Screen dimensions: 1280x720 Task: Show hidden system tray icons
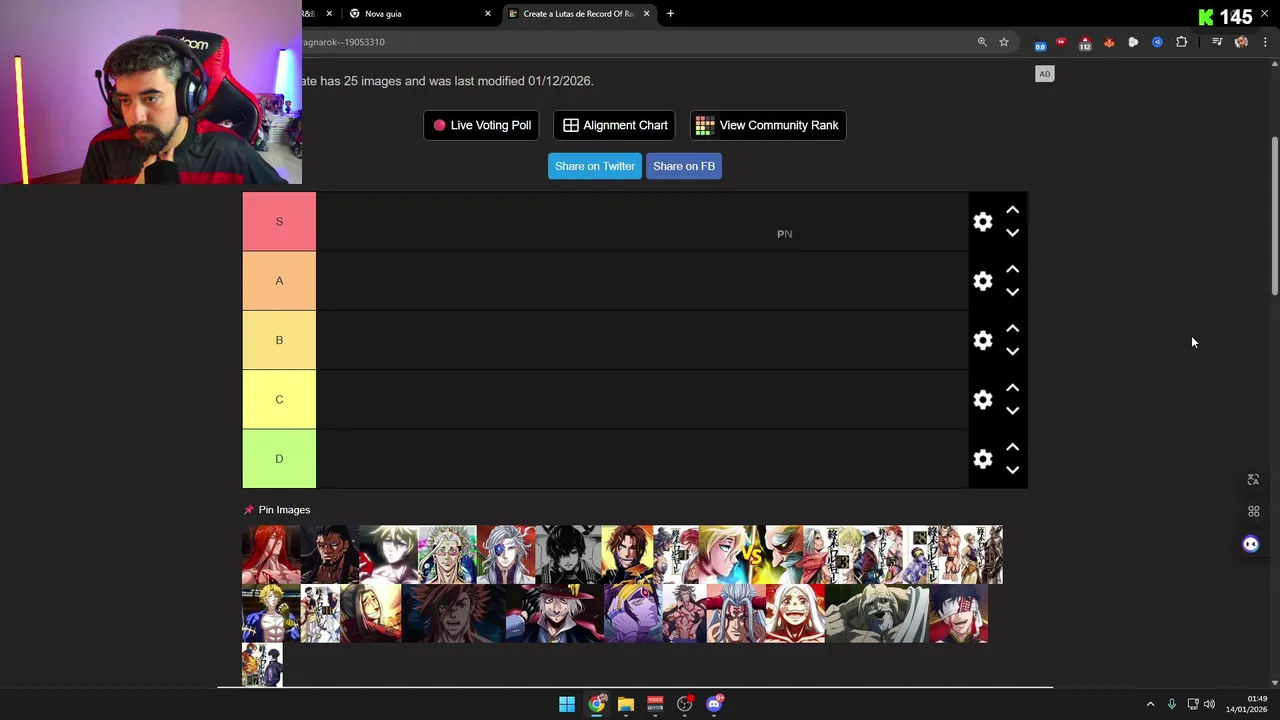coord(1150,704)
